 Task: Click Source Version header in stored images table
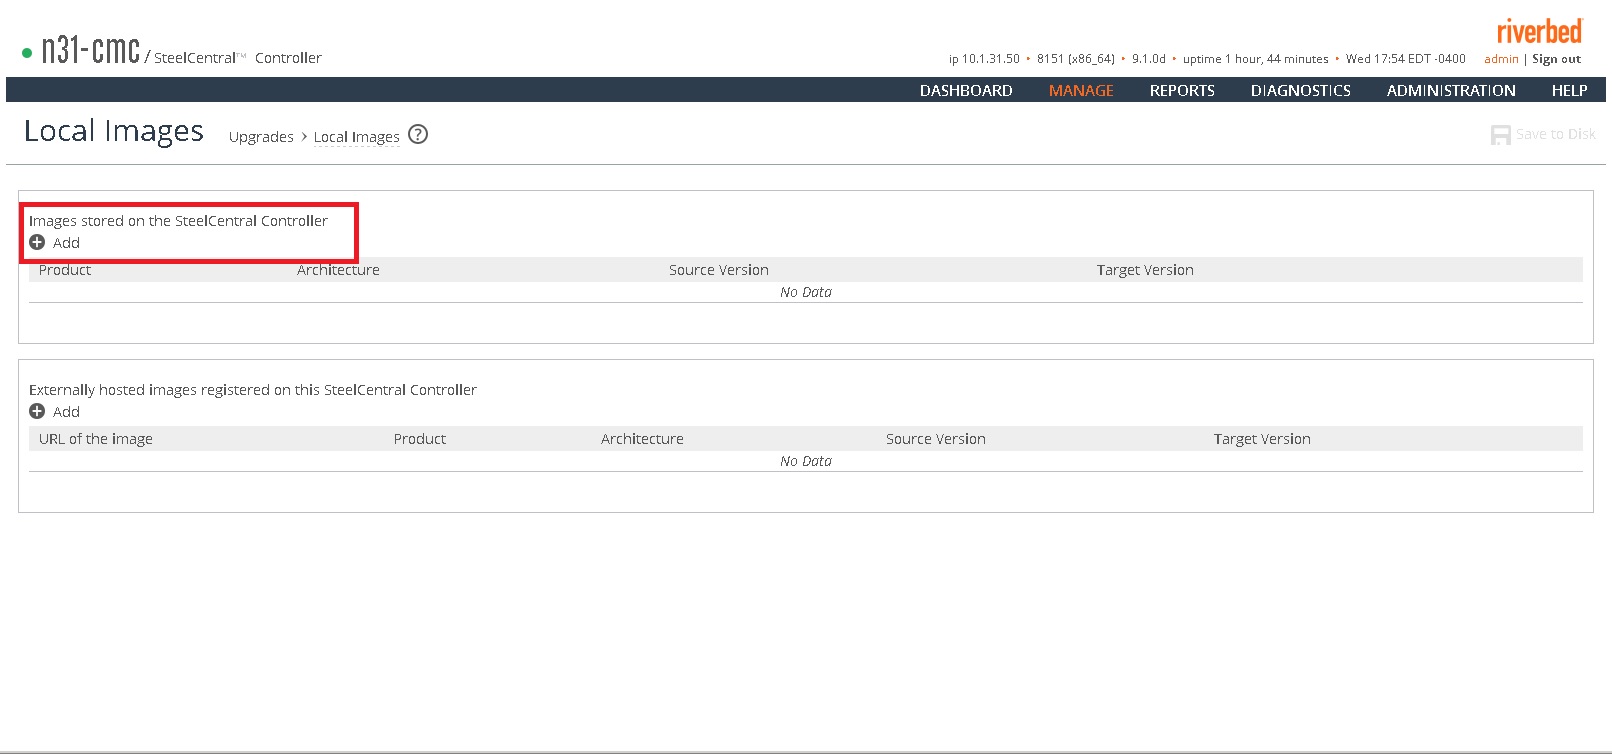[718, 270]
